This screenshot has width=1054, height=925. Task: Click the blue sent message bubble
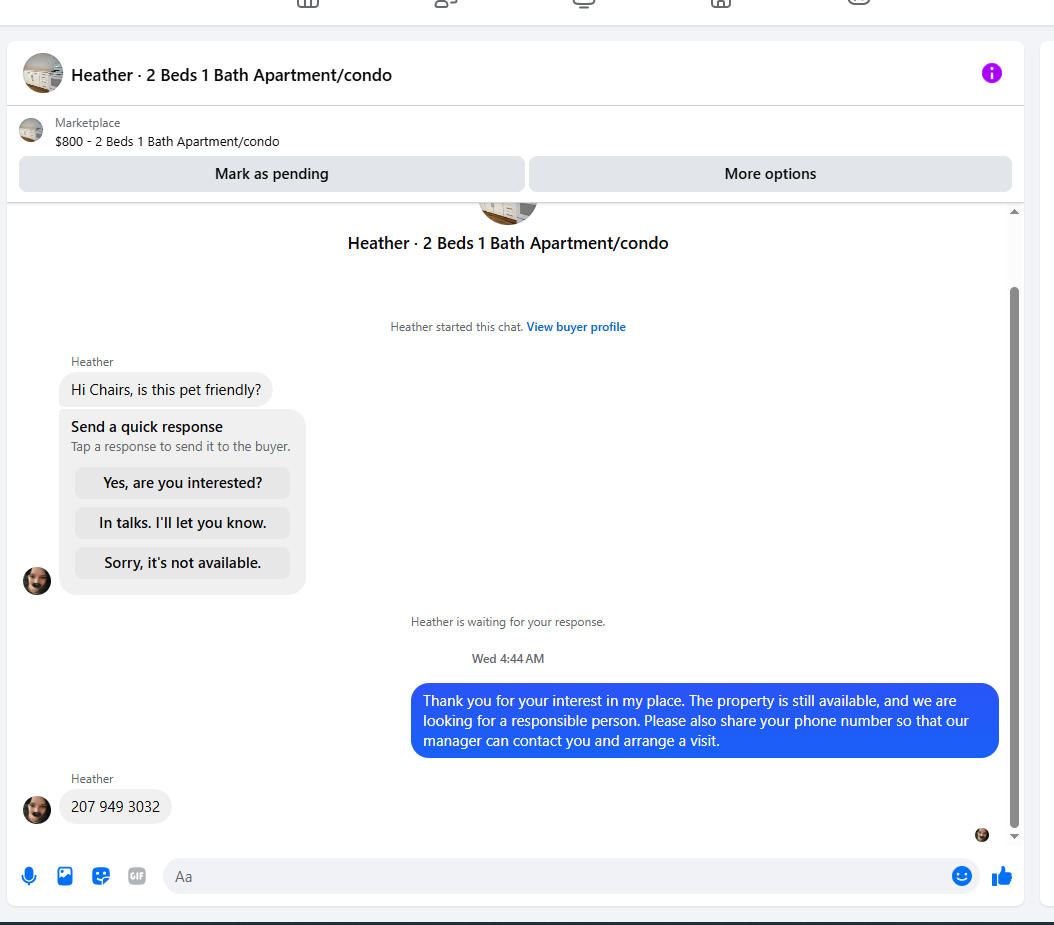pos(704,721)
